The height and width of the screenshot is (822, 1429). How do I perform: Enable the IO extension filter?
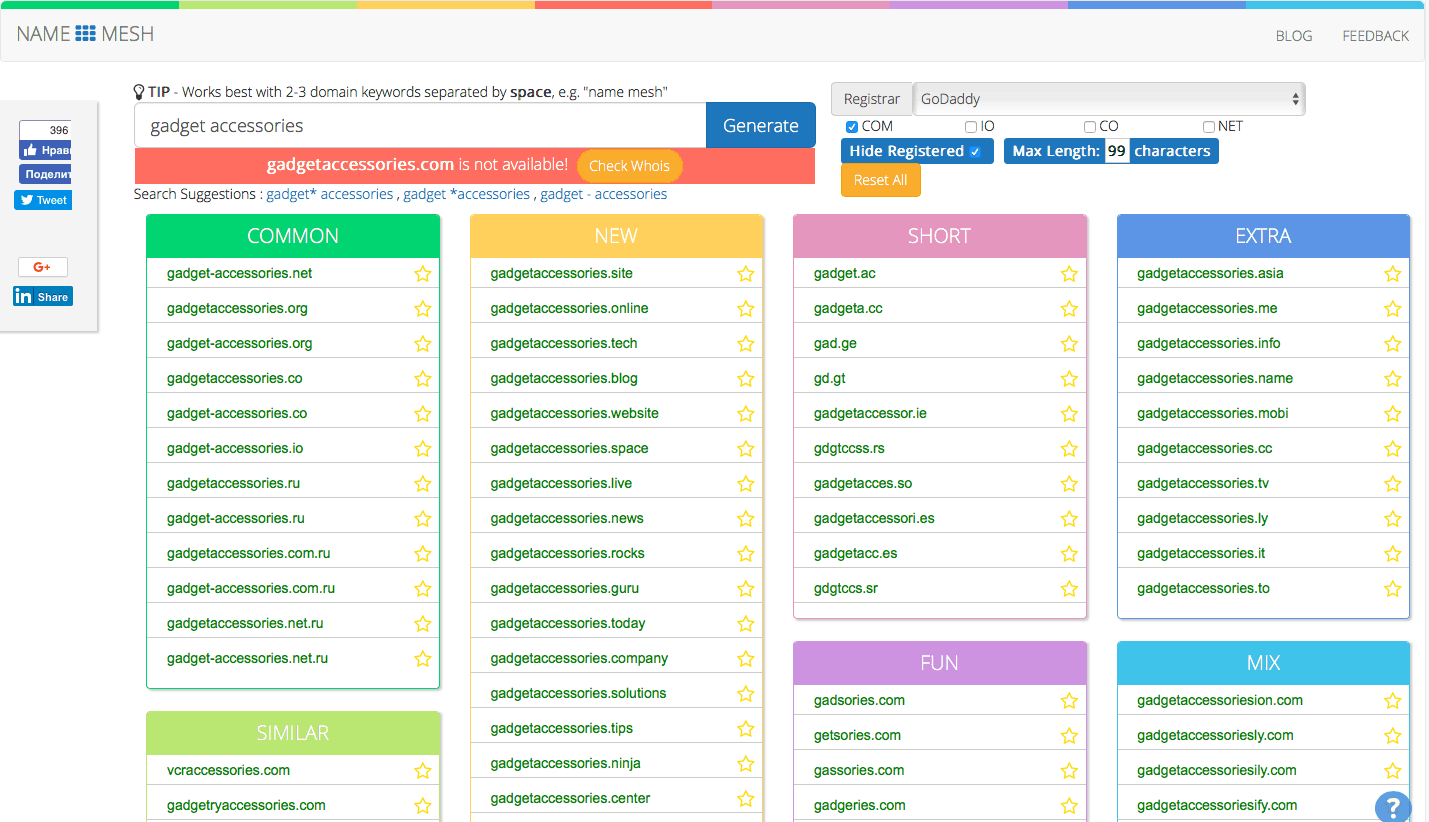coord(970,126)
